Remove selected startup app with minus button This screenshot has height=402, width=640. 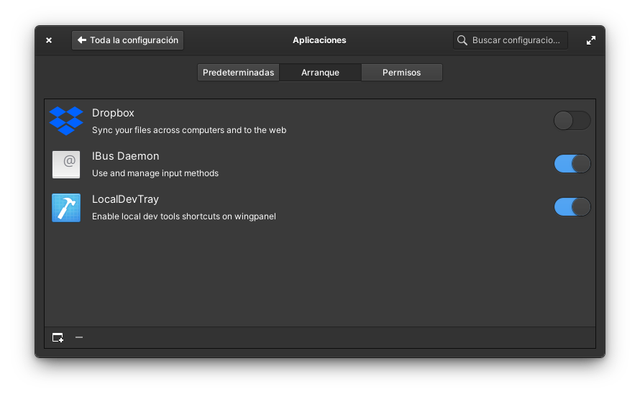pyautogui.click(x=79, y=338)
